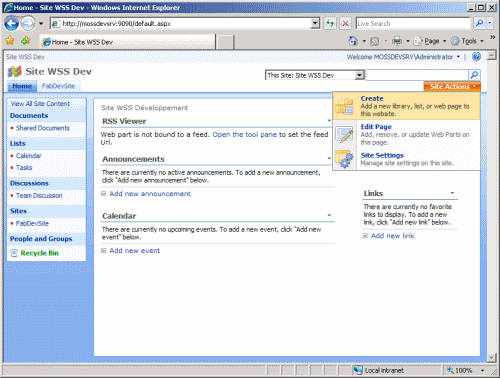Open Shared Documents in Quick Launch

43,128
